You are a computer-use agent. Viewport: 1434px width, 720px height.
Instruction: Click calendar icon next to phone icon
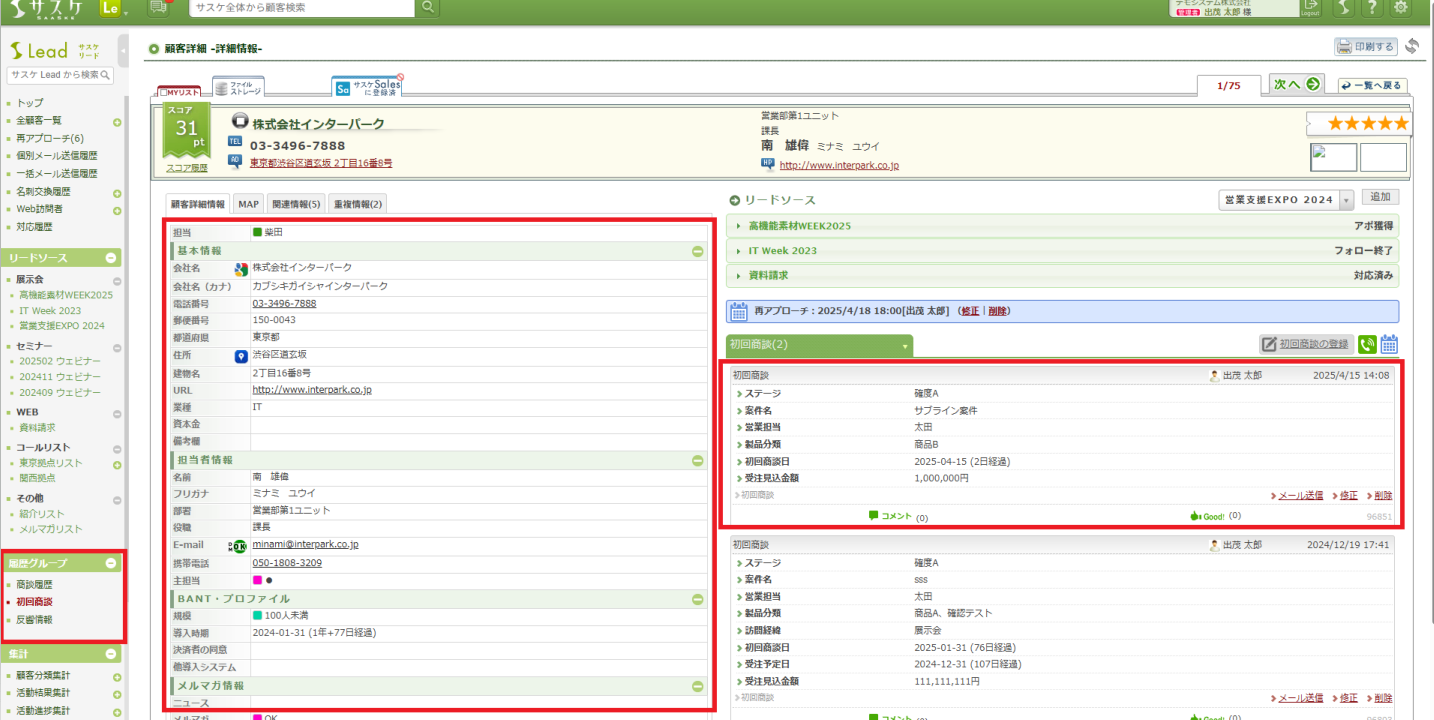[1389, 344]
